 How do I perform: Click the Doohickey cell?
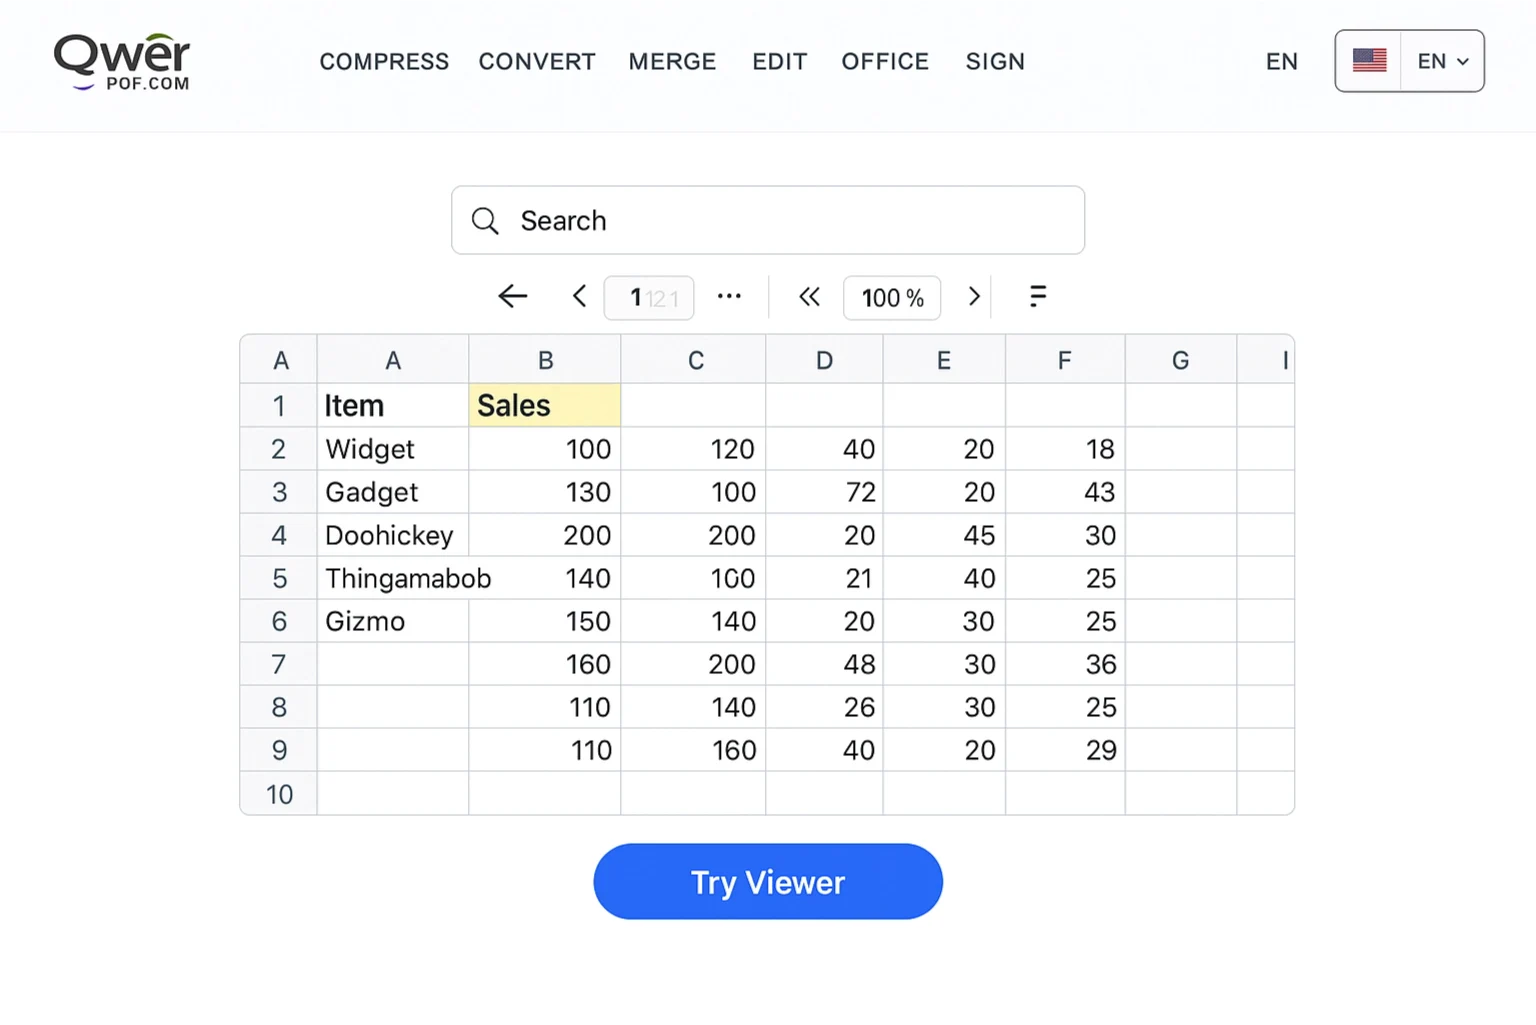tap(393, 535)
